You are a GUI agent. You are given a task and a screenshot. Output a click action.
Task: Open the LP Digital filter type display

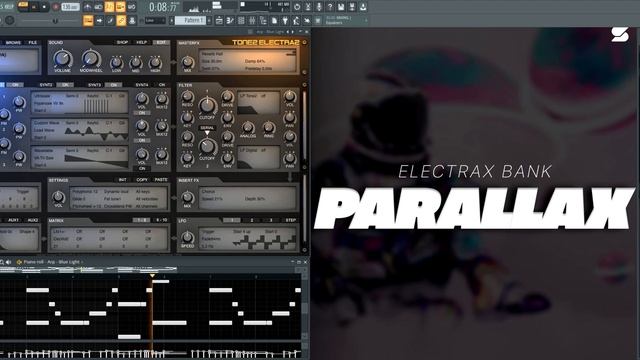pyautogui.click(x=258, y=157)
